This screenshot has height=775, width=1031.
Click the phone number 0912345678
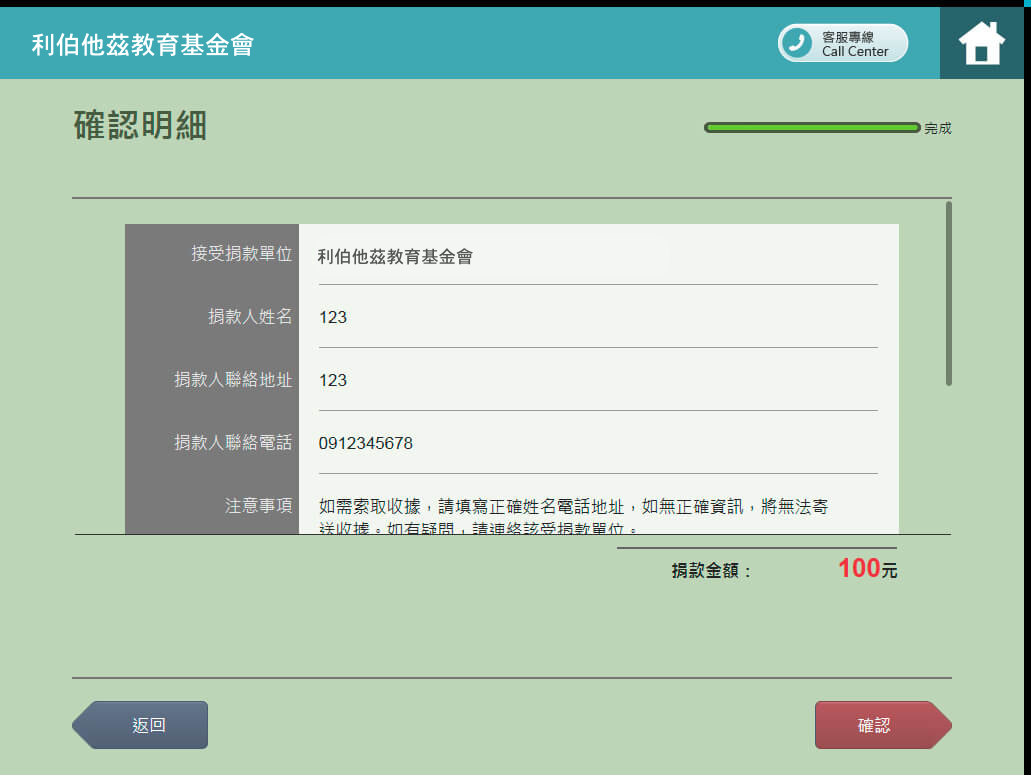coord(365,443)
